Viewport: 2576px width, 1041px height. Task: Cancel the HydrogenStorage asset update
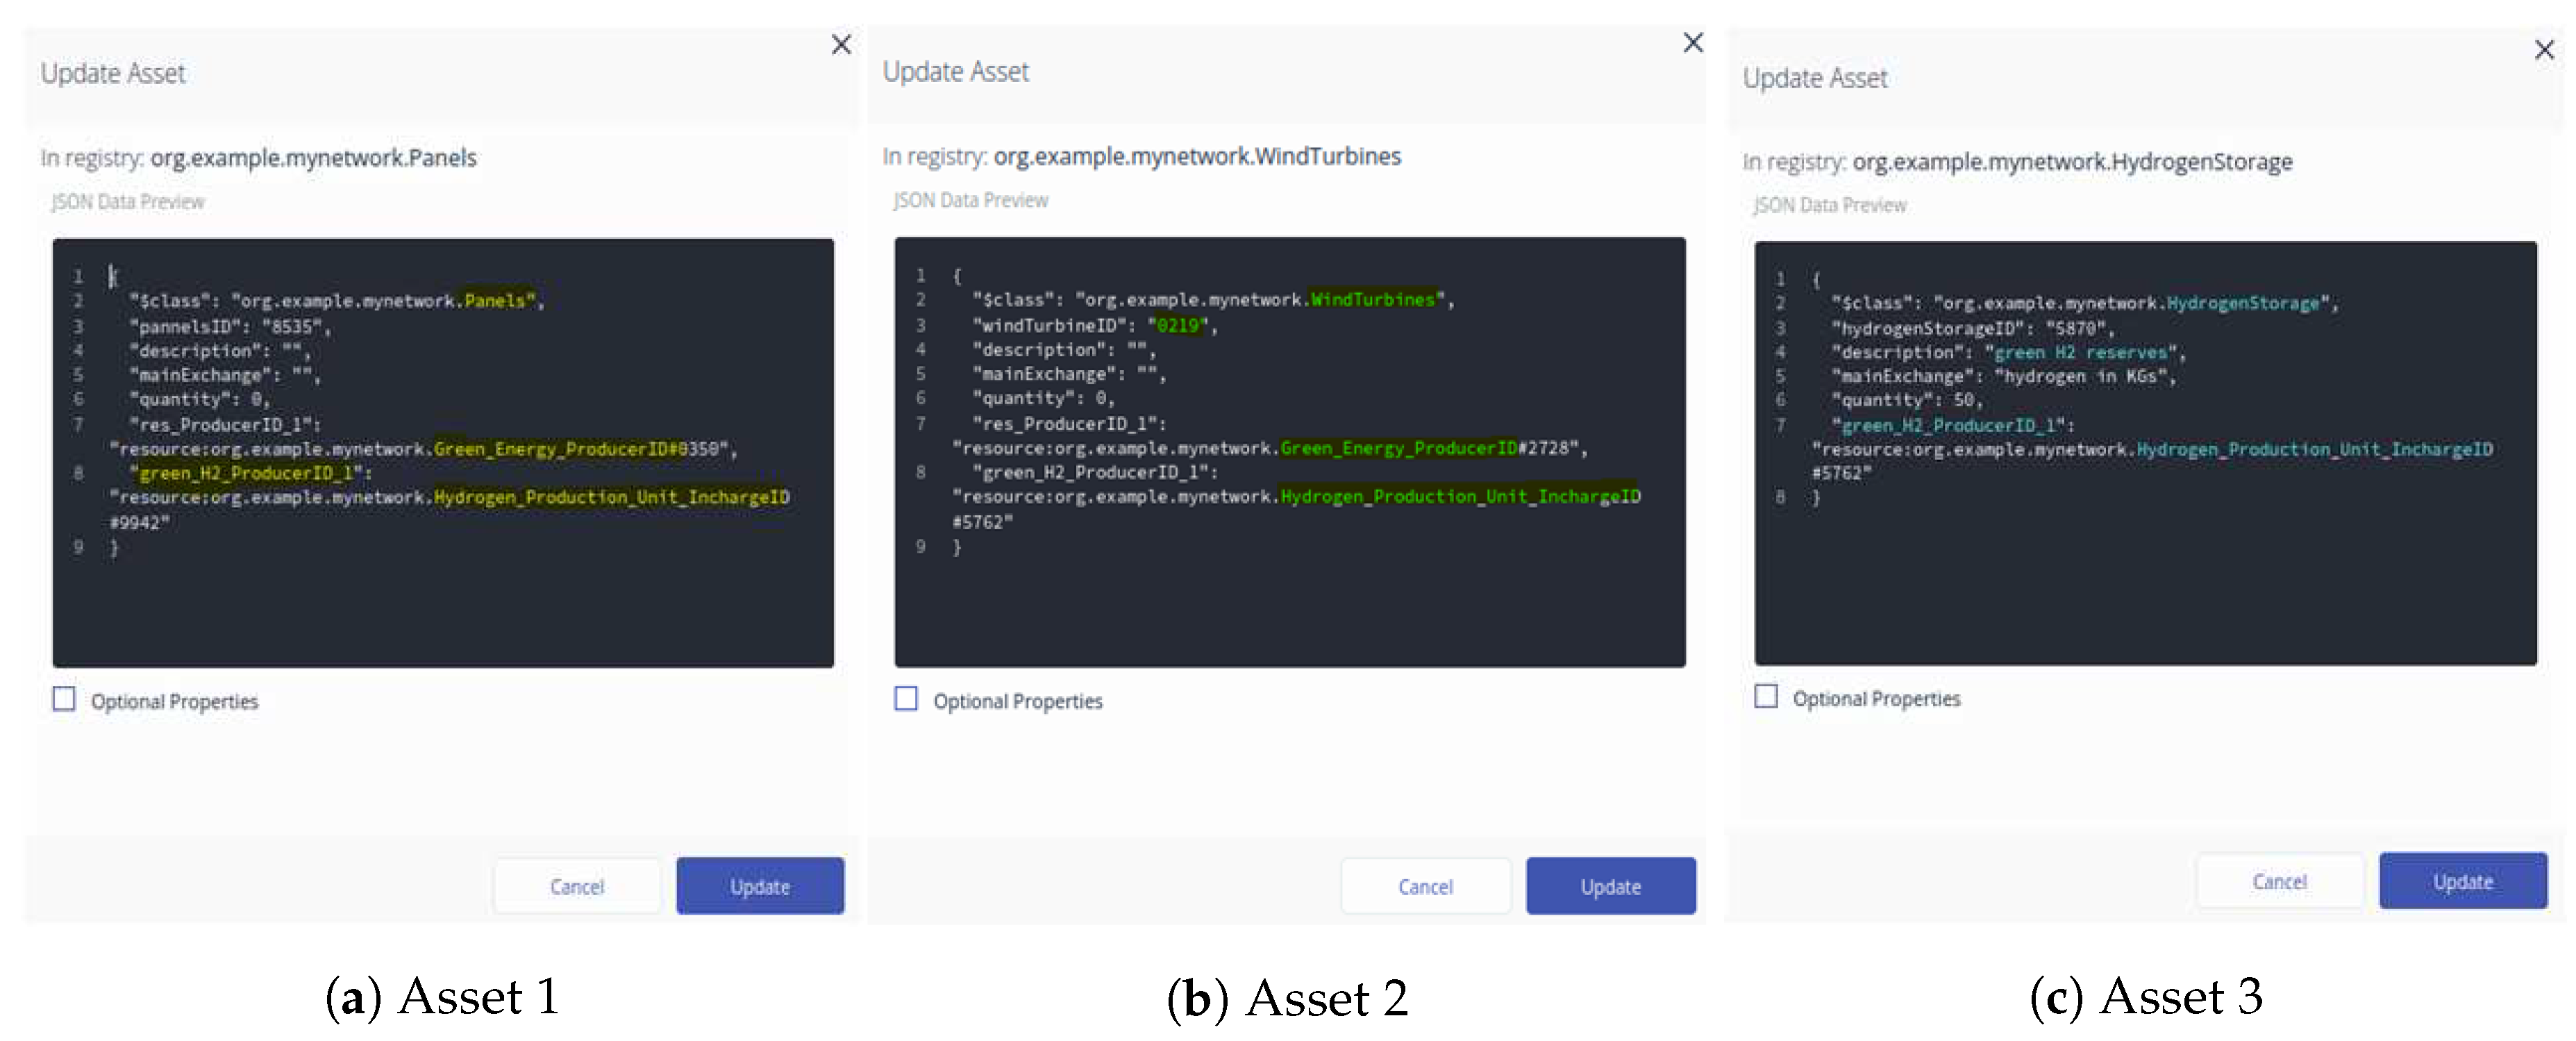(x=2280, y=881)
